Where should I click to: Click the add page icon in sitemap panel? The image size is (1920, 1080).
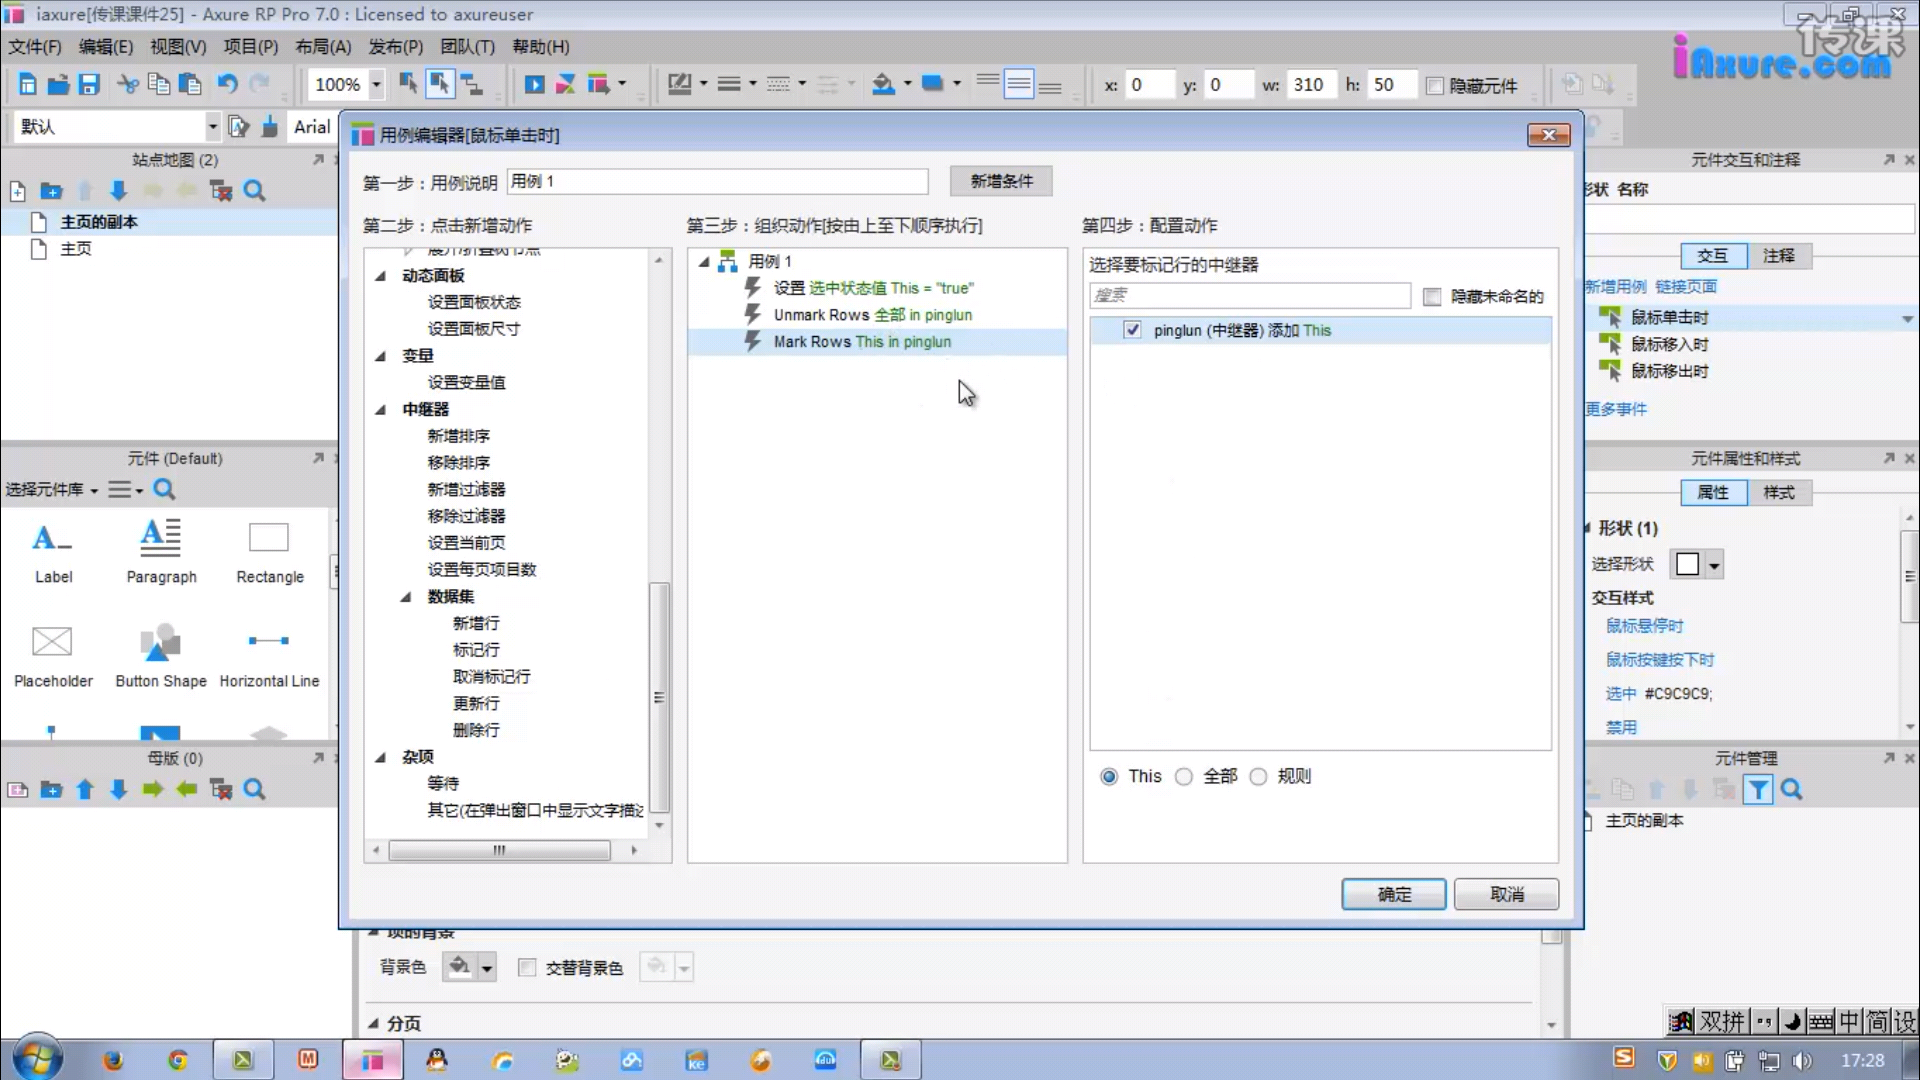pos(17,191)
